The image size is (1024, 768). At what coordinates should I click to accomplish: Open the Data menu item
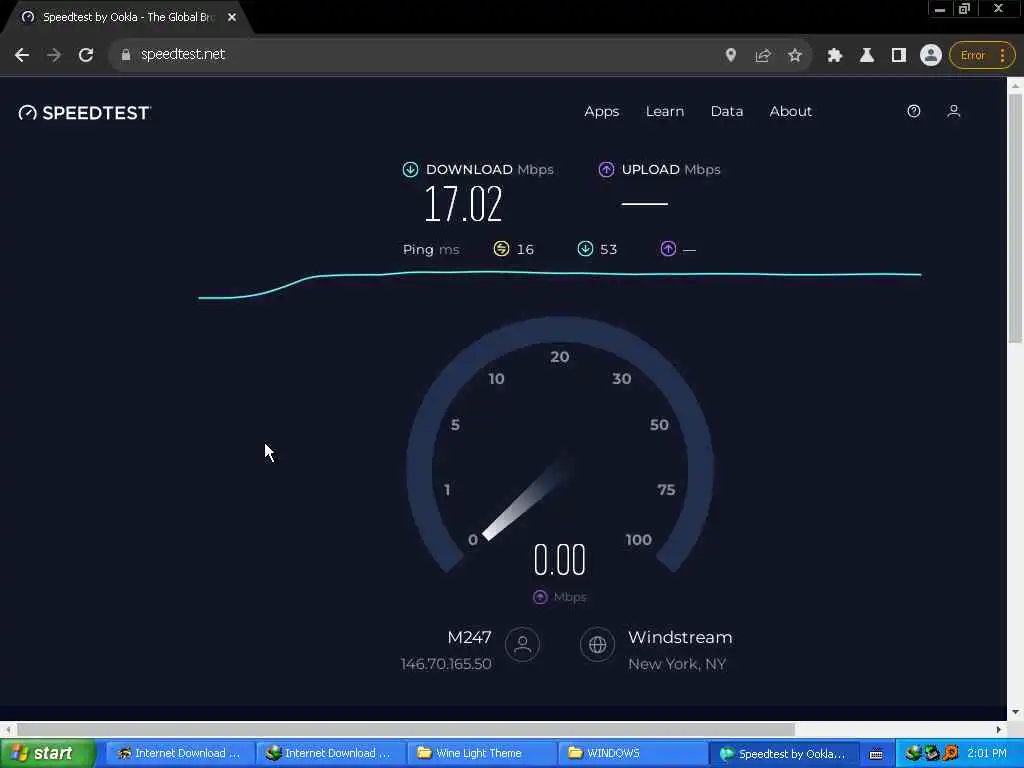coord(727,112)
